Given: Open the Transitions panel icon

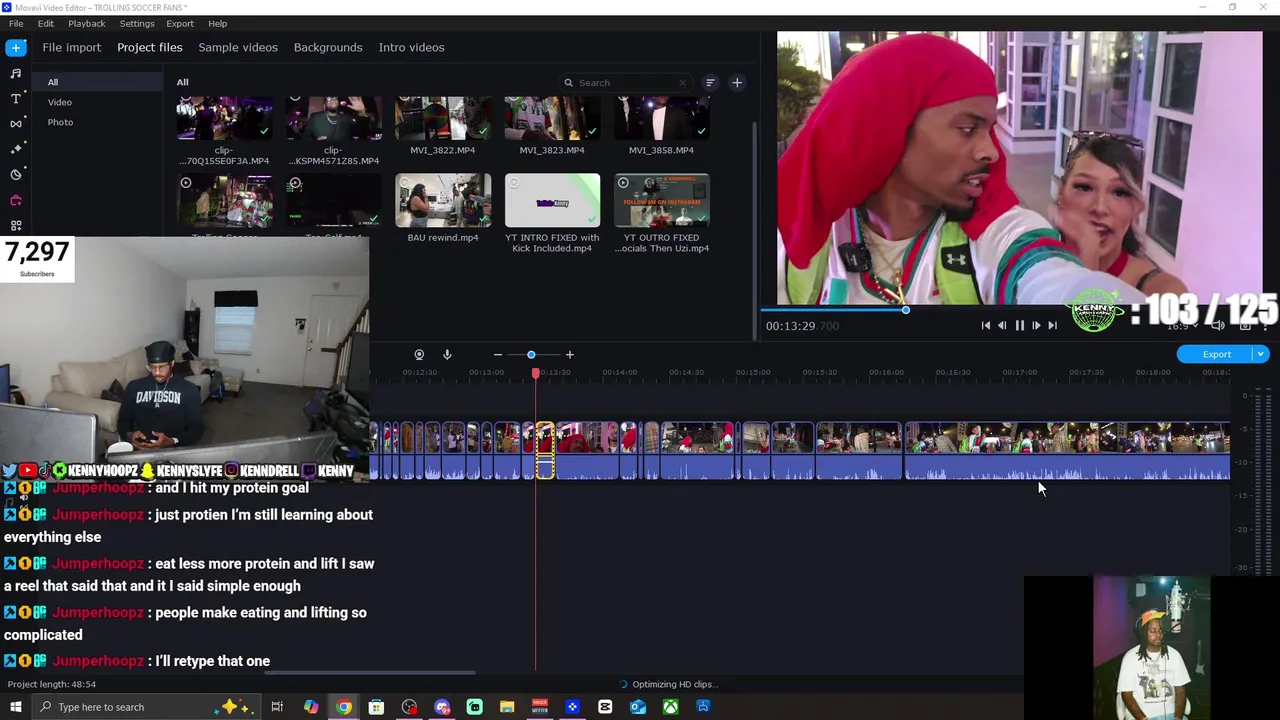Looking at the screenshot, I should (16, 124).
